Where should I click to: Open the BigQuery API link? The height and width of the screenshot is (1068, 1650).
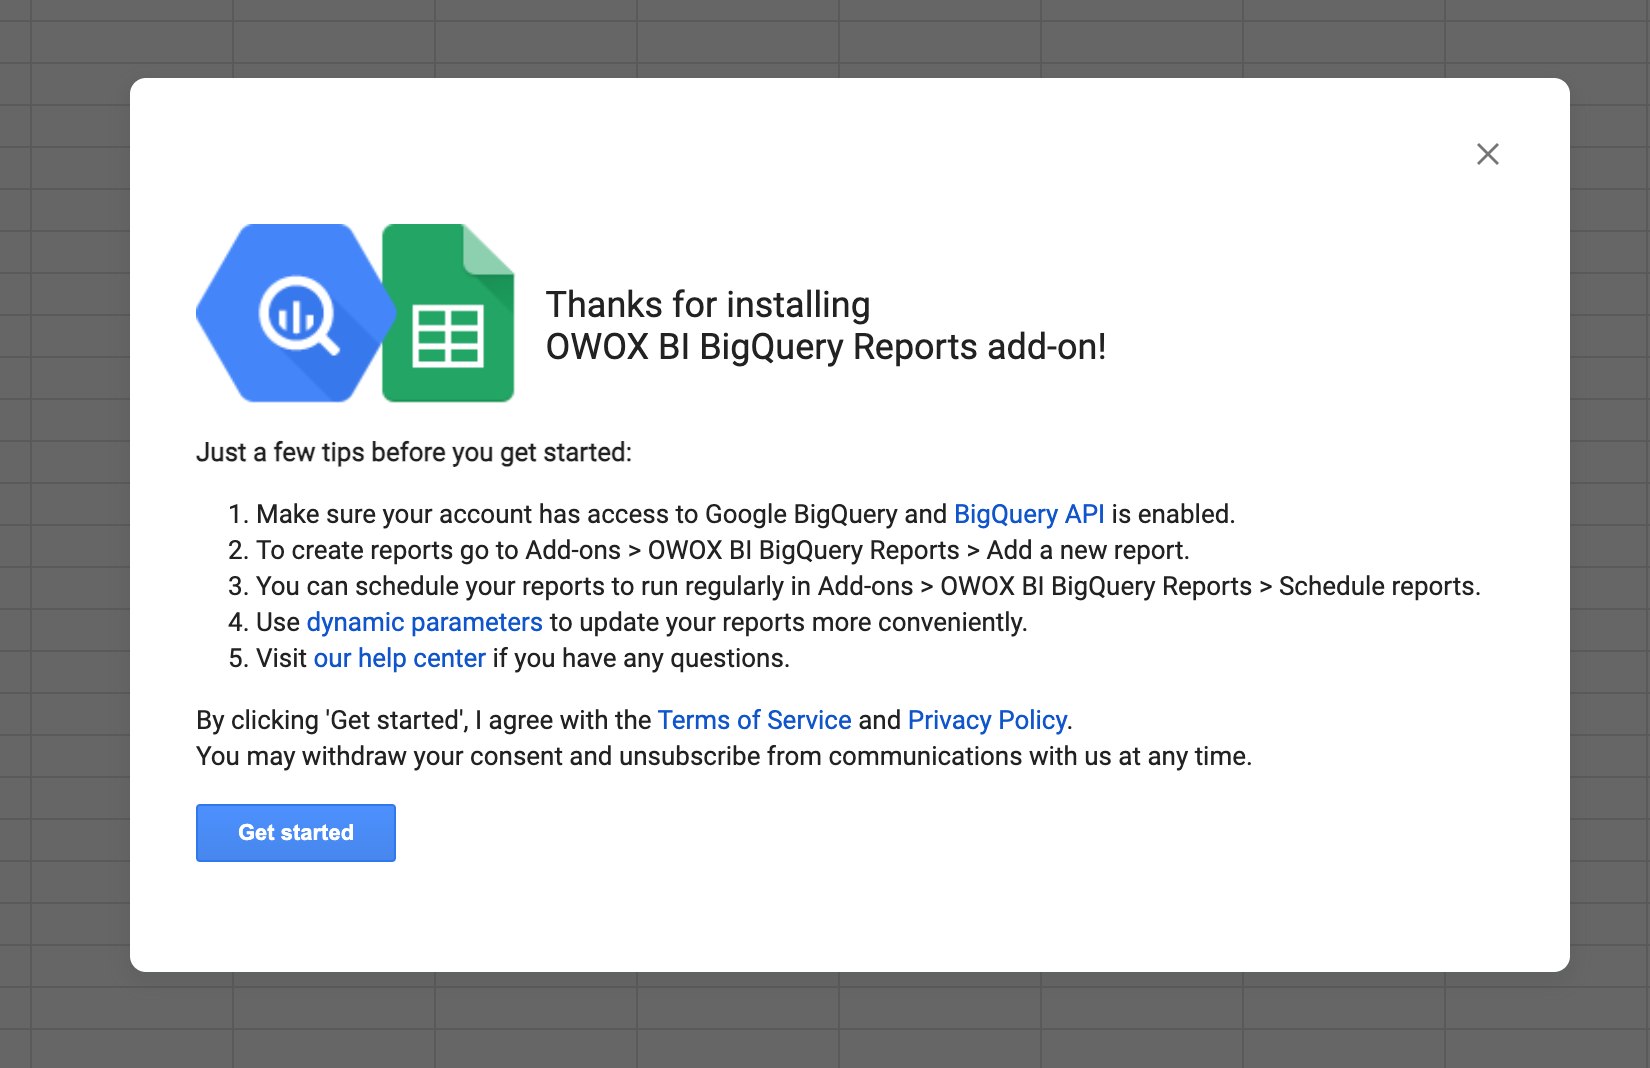pyautogui.click(x=1029, y=514)
